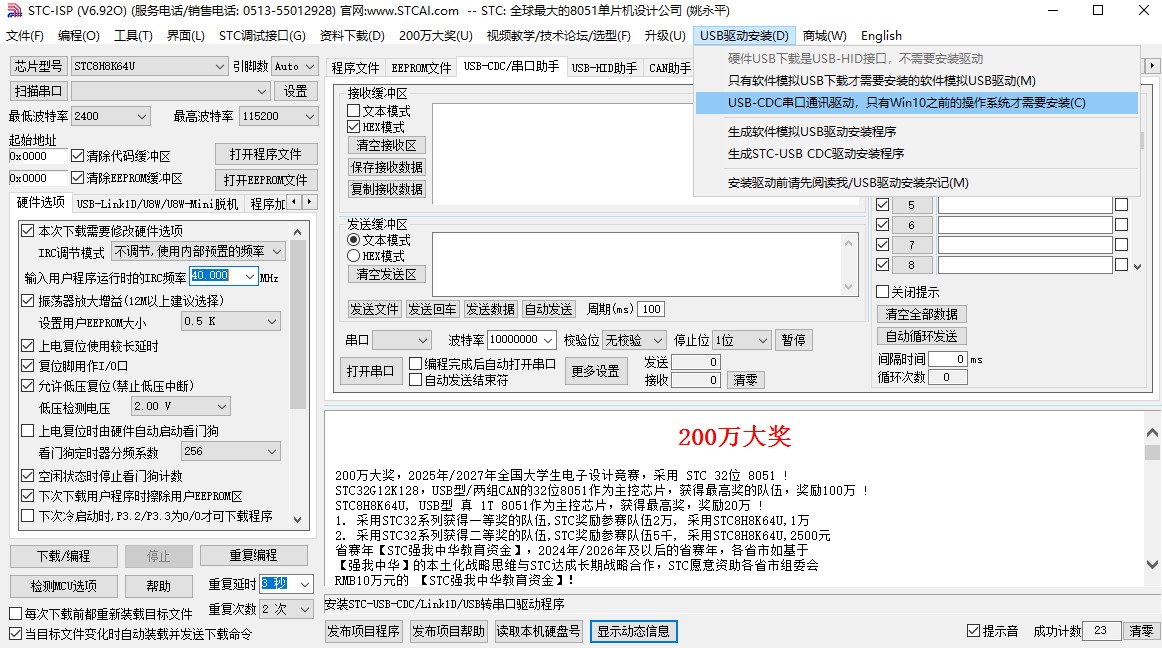Screen dimensions: 1162x648
Task: Enable 文本模式 in receive buffer
Action: click(354, 111)
